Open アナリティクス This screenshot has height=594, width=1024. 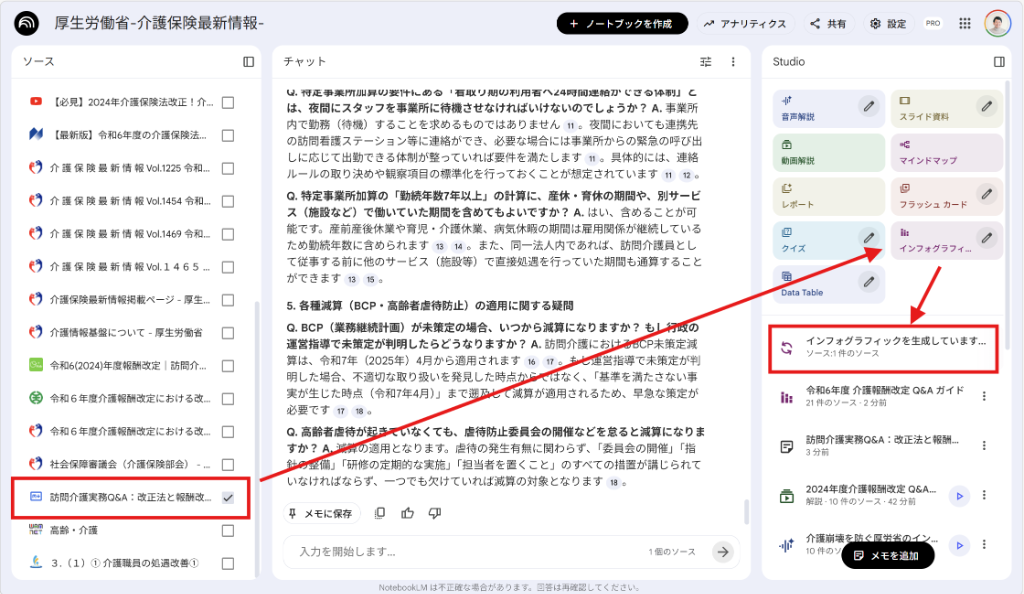[745, 23]
